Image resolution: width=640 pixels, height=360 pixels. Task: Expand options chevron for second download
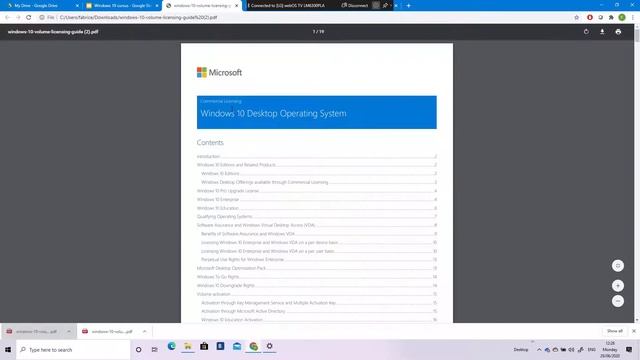coord(144,331)
